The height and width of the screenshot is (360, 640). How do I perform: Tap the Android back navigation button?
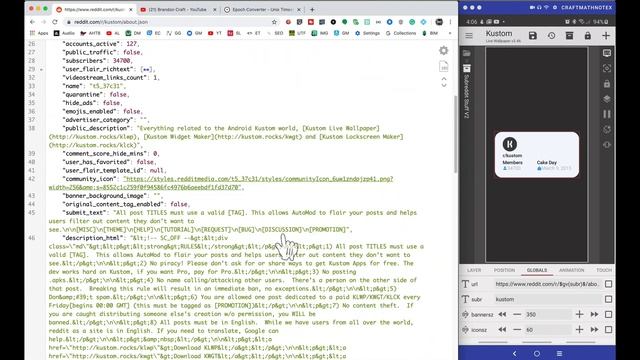[x=514, y=353]
